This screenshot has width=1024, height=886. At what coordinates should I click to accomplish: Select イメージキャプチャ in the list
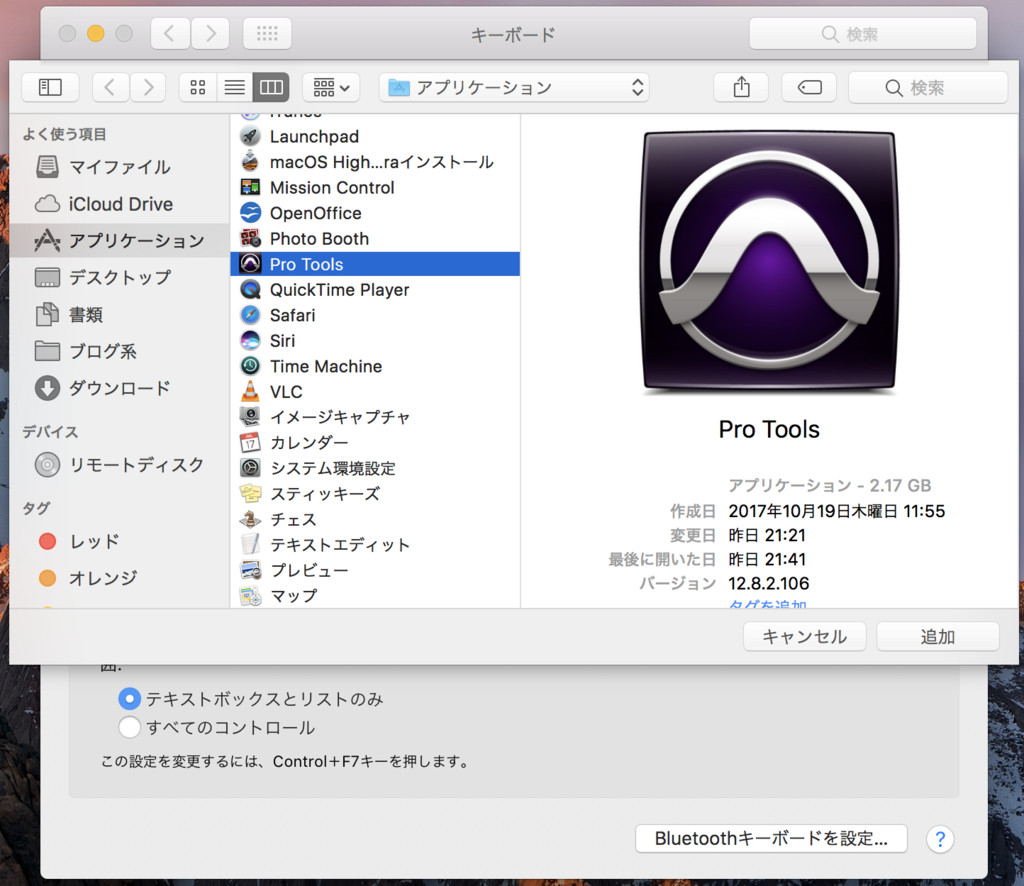click(375, 417)
